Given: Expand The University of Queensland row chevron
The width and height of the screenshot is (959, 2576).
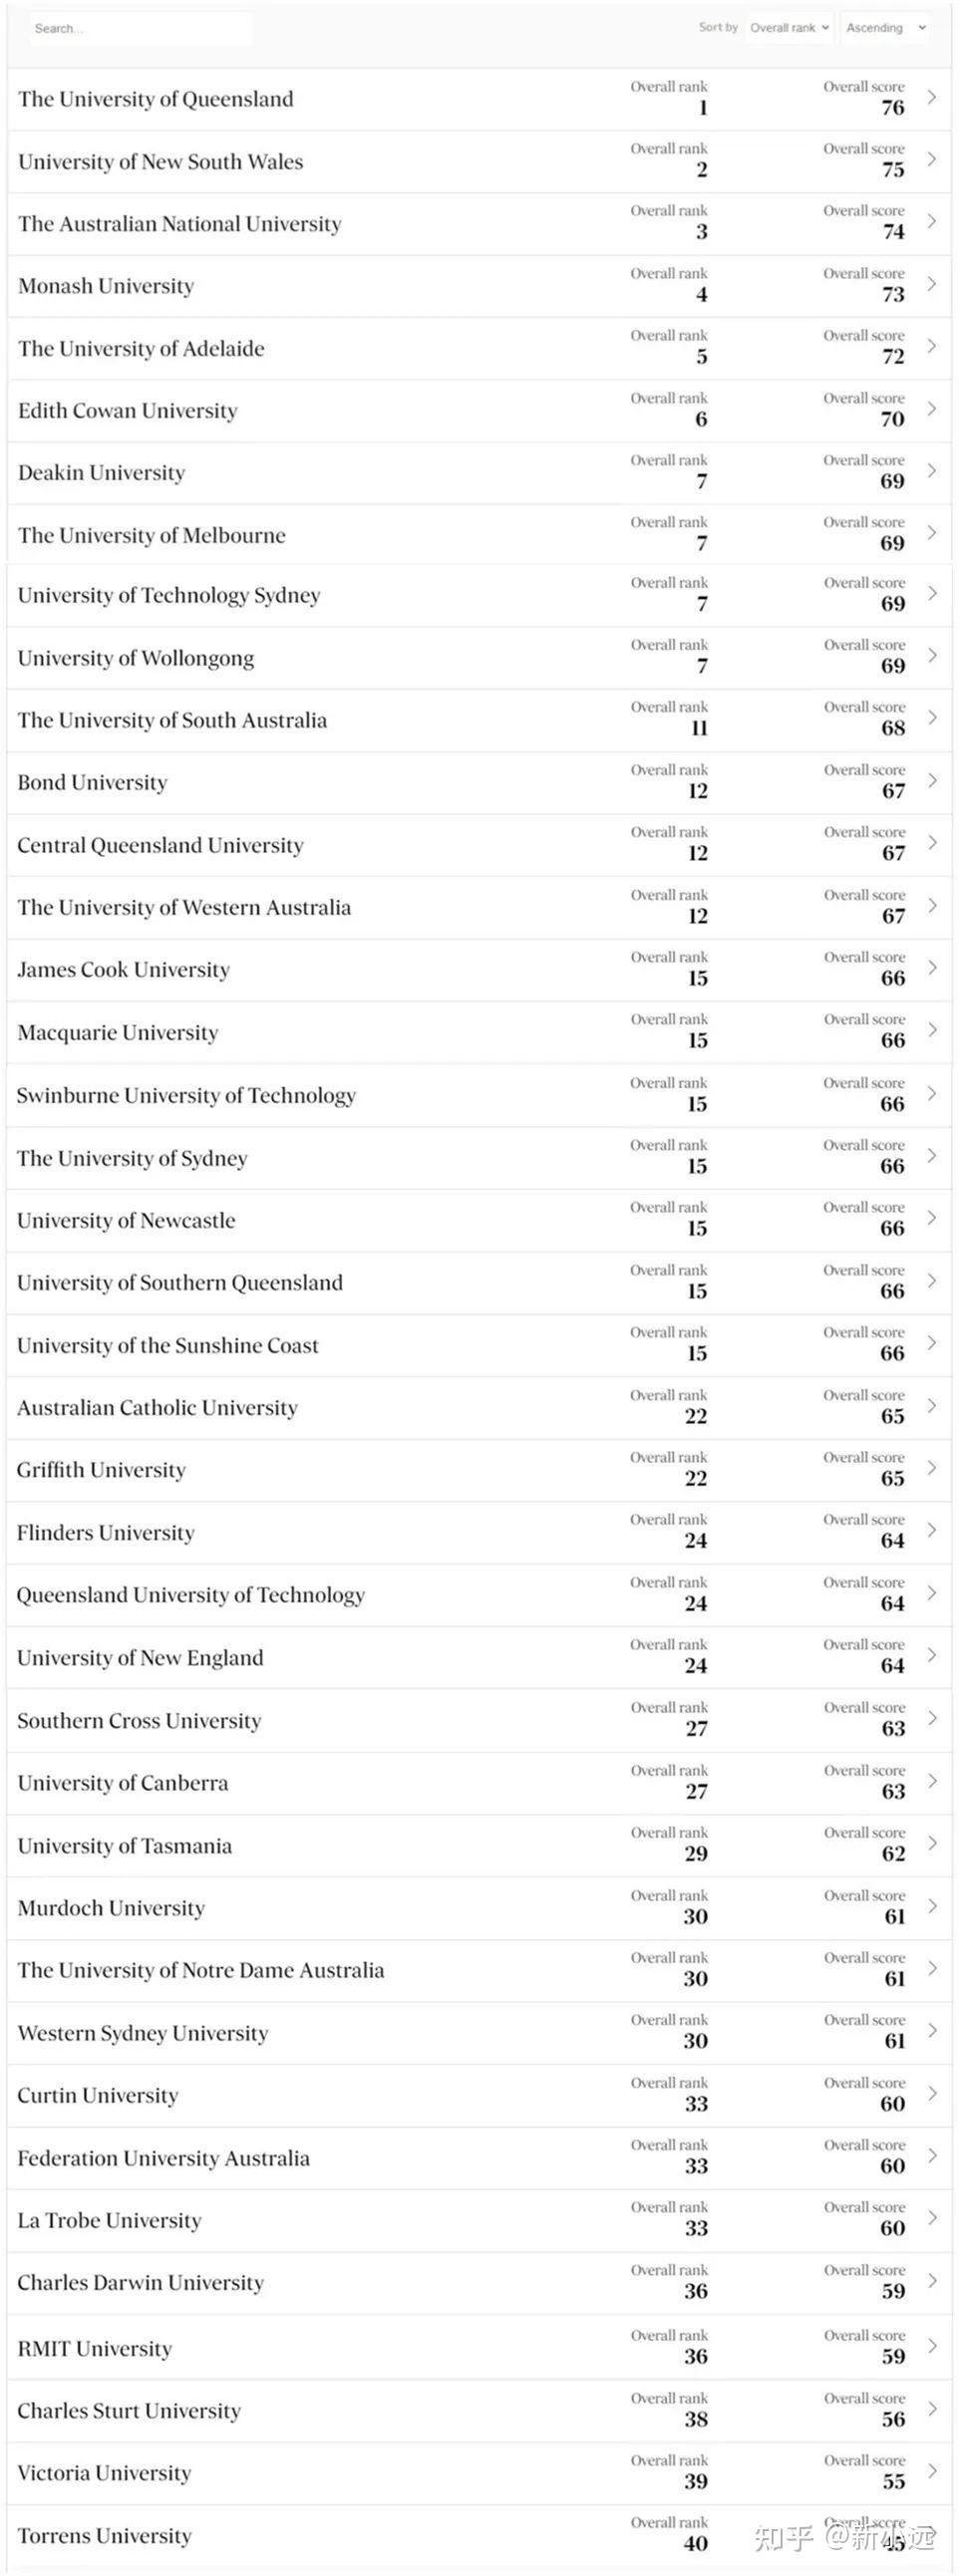Looking at the screenshot, I should click(932, 97).
